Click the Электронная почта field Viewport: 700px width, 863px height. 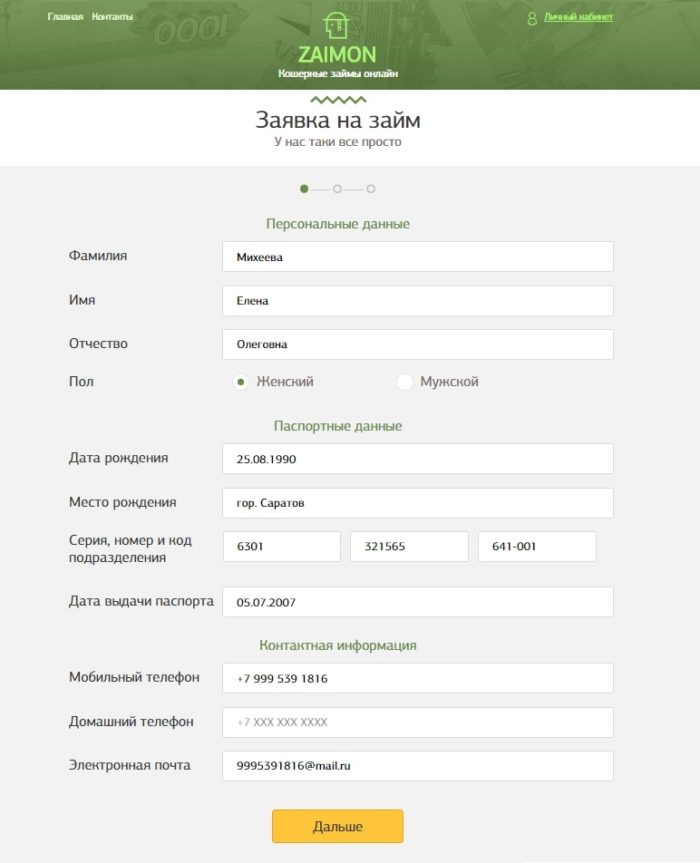pos(418,766)
